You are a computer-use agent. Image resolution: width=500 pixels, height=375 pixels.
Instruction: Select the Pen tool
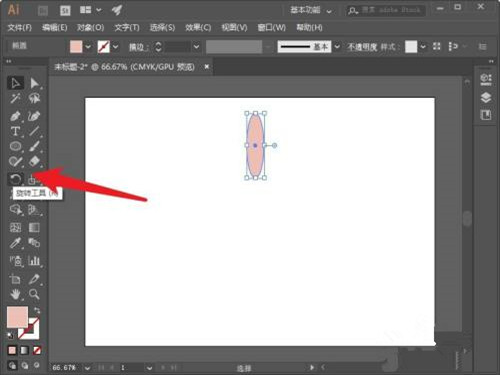click(15, 116)
